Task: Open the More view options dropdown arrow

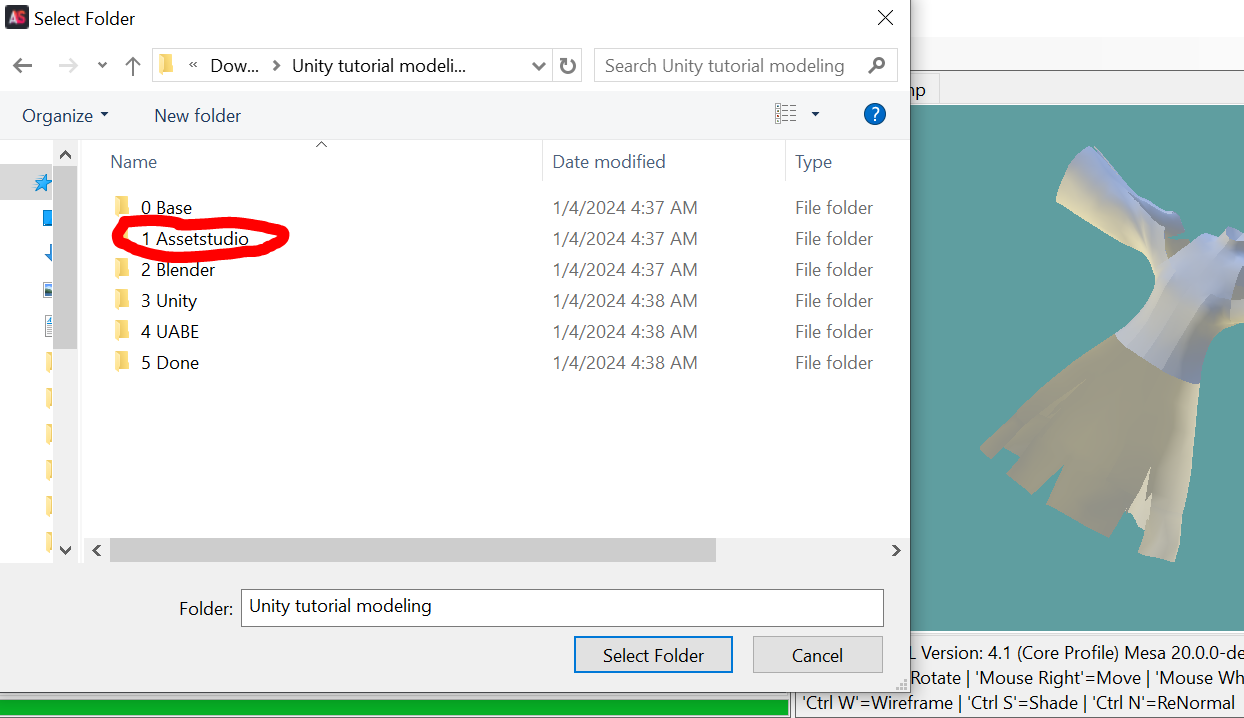Action: [x=815, y=115]
